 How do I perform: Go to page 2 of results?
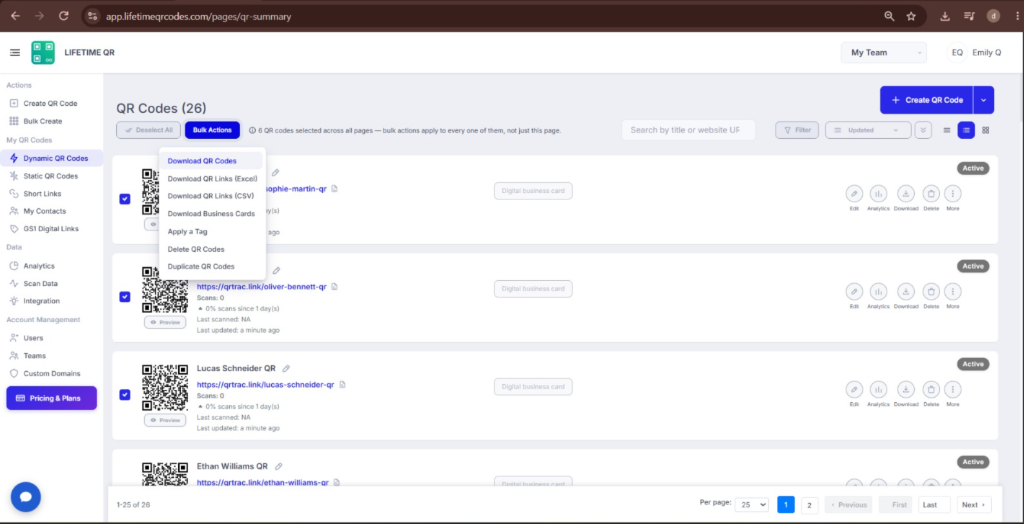809,504
